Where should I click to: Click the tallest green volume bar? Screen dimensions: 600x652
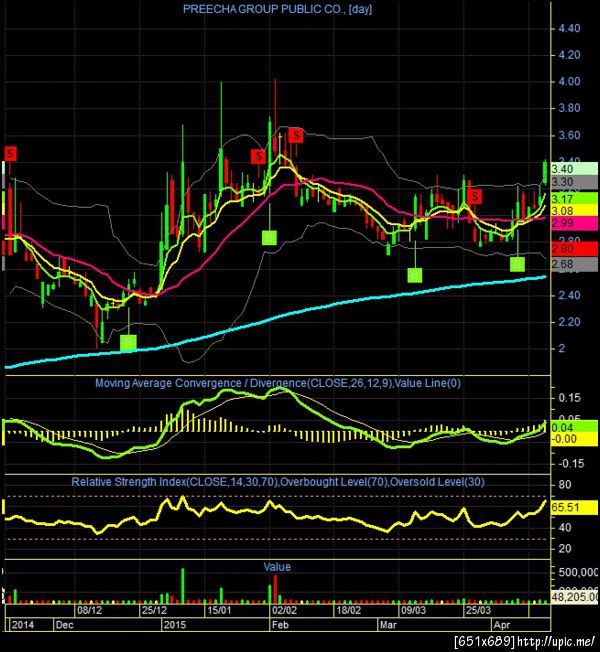(182, 586)
